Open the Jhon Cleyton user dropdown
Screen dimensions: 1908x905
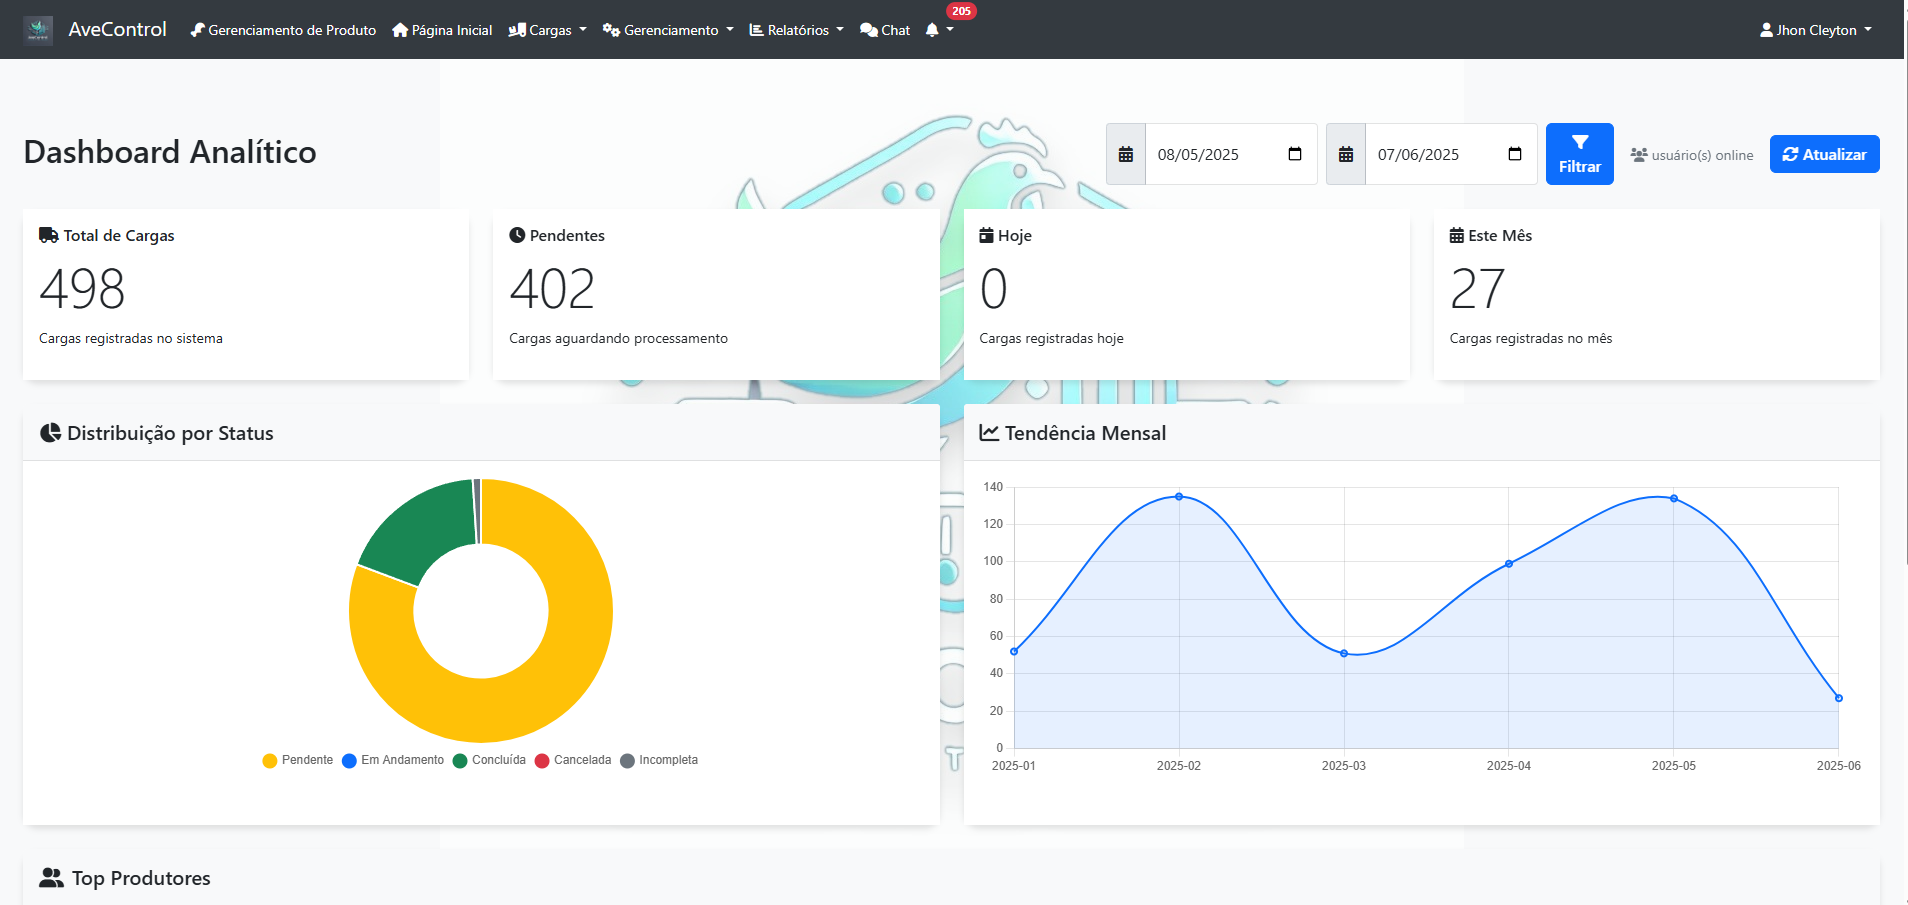coord(1815,30)
